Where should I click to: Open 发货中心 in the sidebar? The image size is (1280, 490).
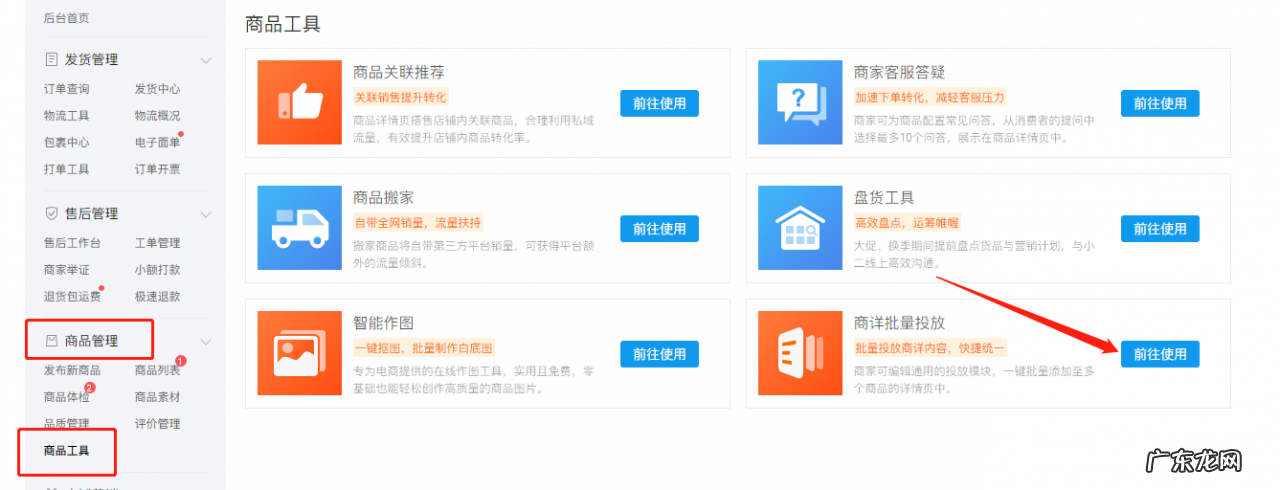[x=157, y=89]
